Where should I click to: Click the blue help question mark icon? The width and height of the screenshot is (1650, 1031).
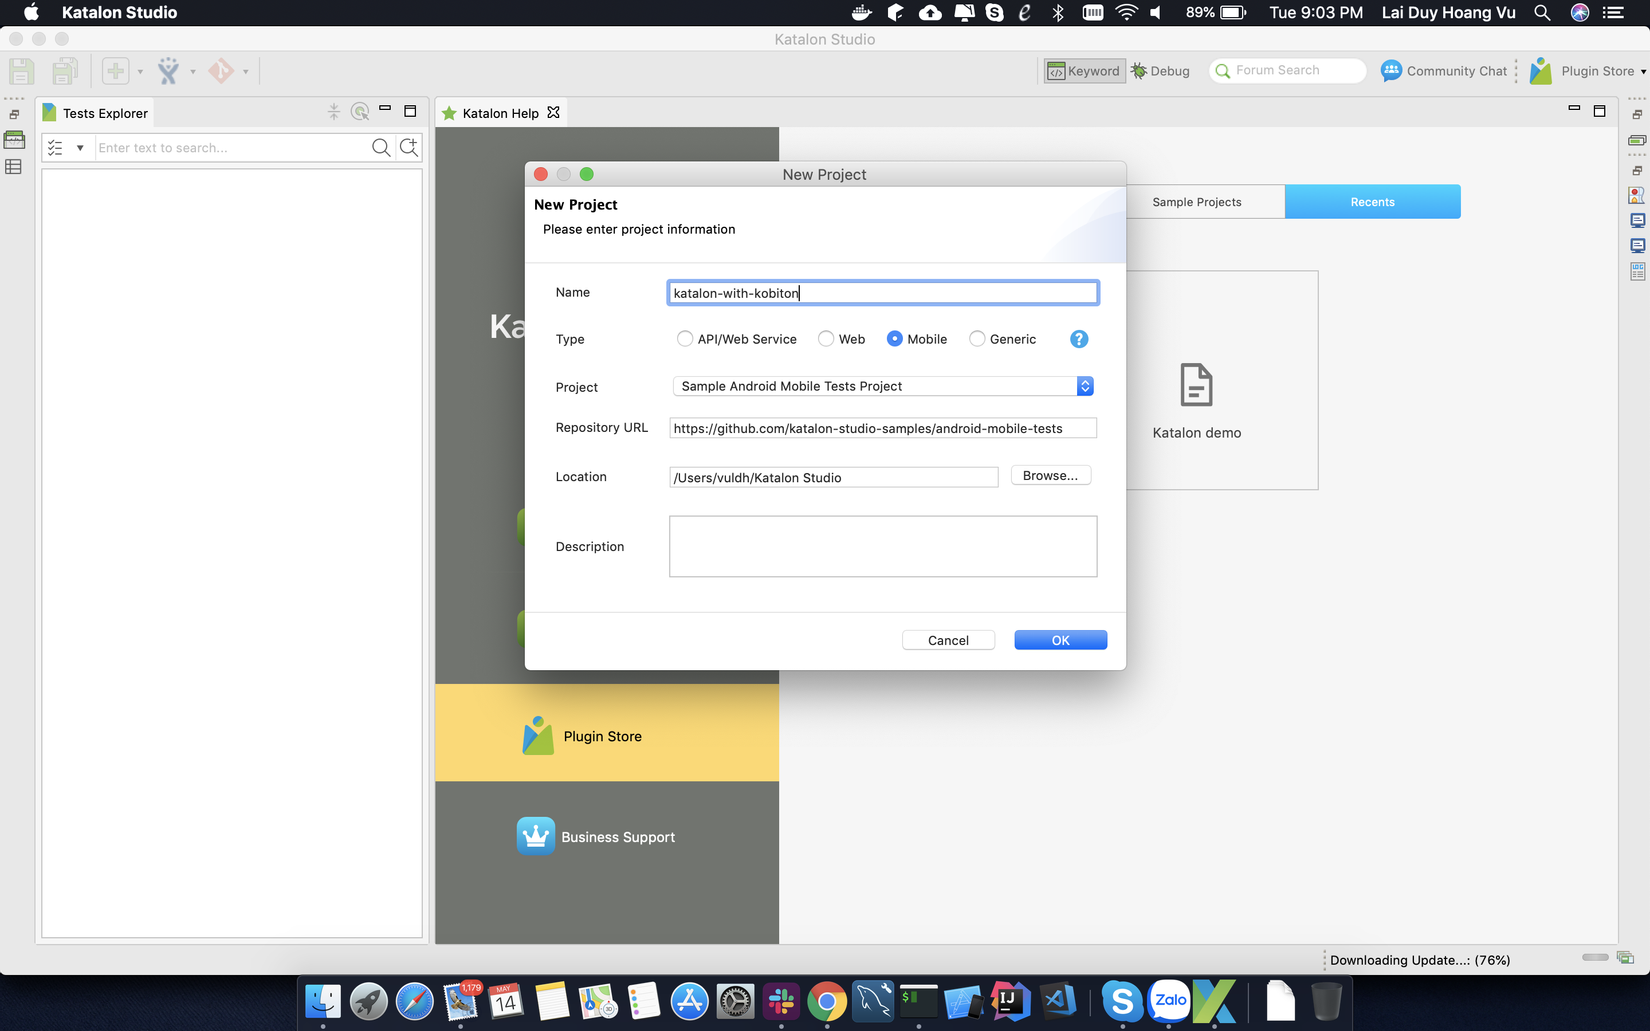[1079, 339]
